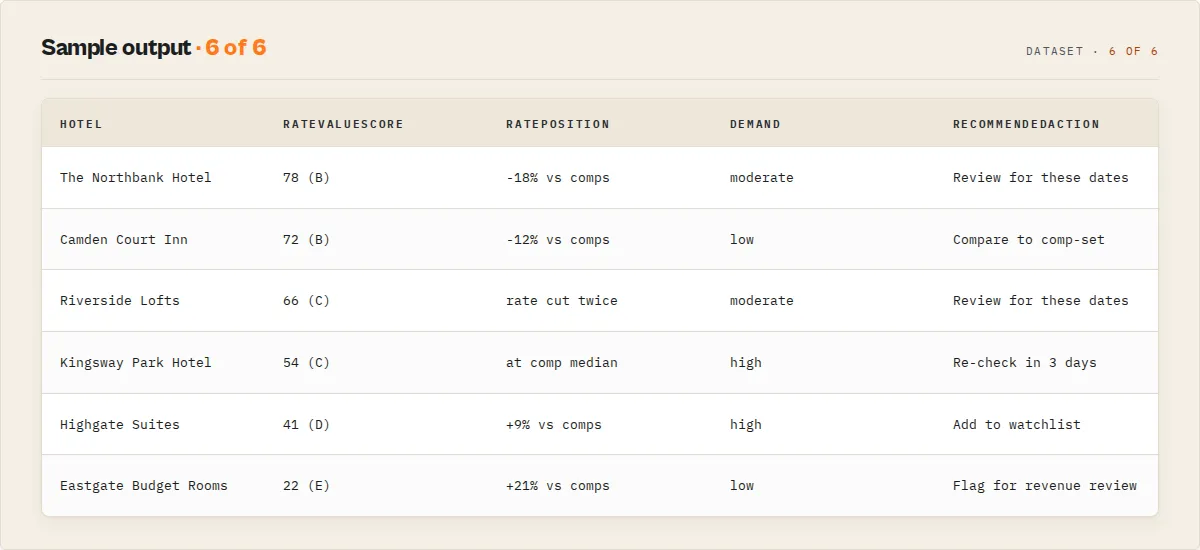Click the RATEVALUESCORE column header

[x=343, y=124]
